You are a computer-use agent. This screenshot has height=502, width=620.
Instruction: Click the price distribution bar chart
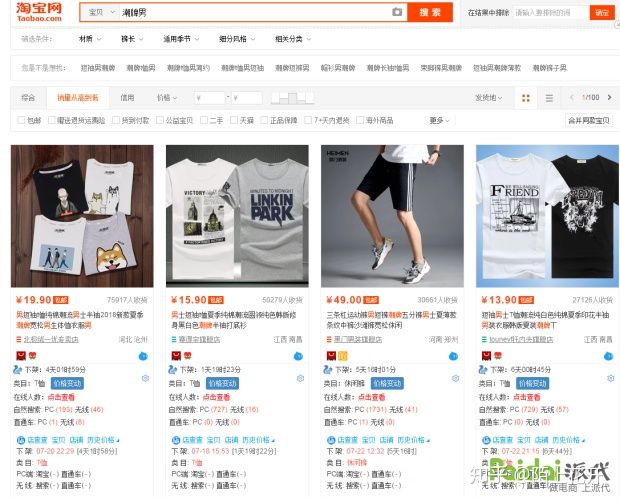click(292, 98)
